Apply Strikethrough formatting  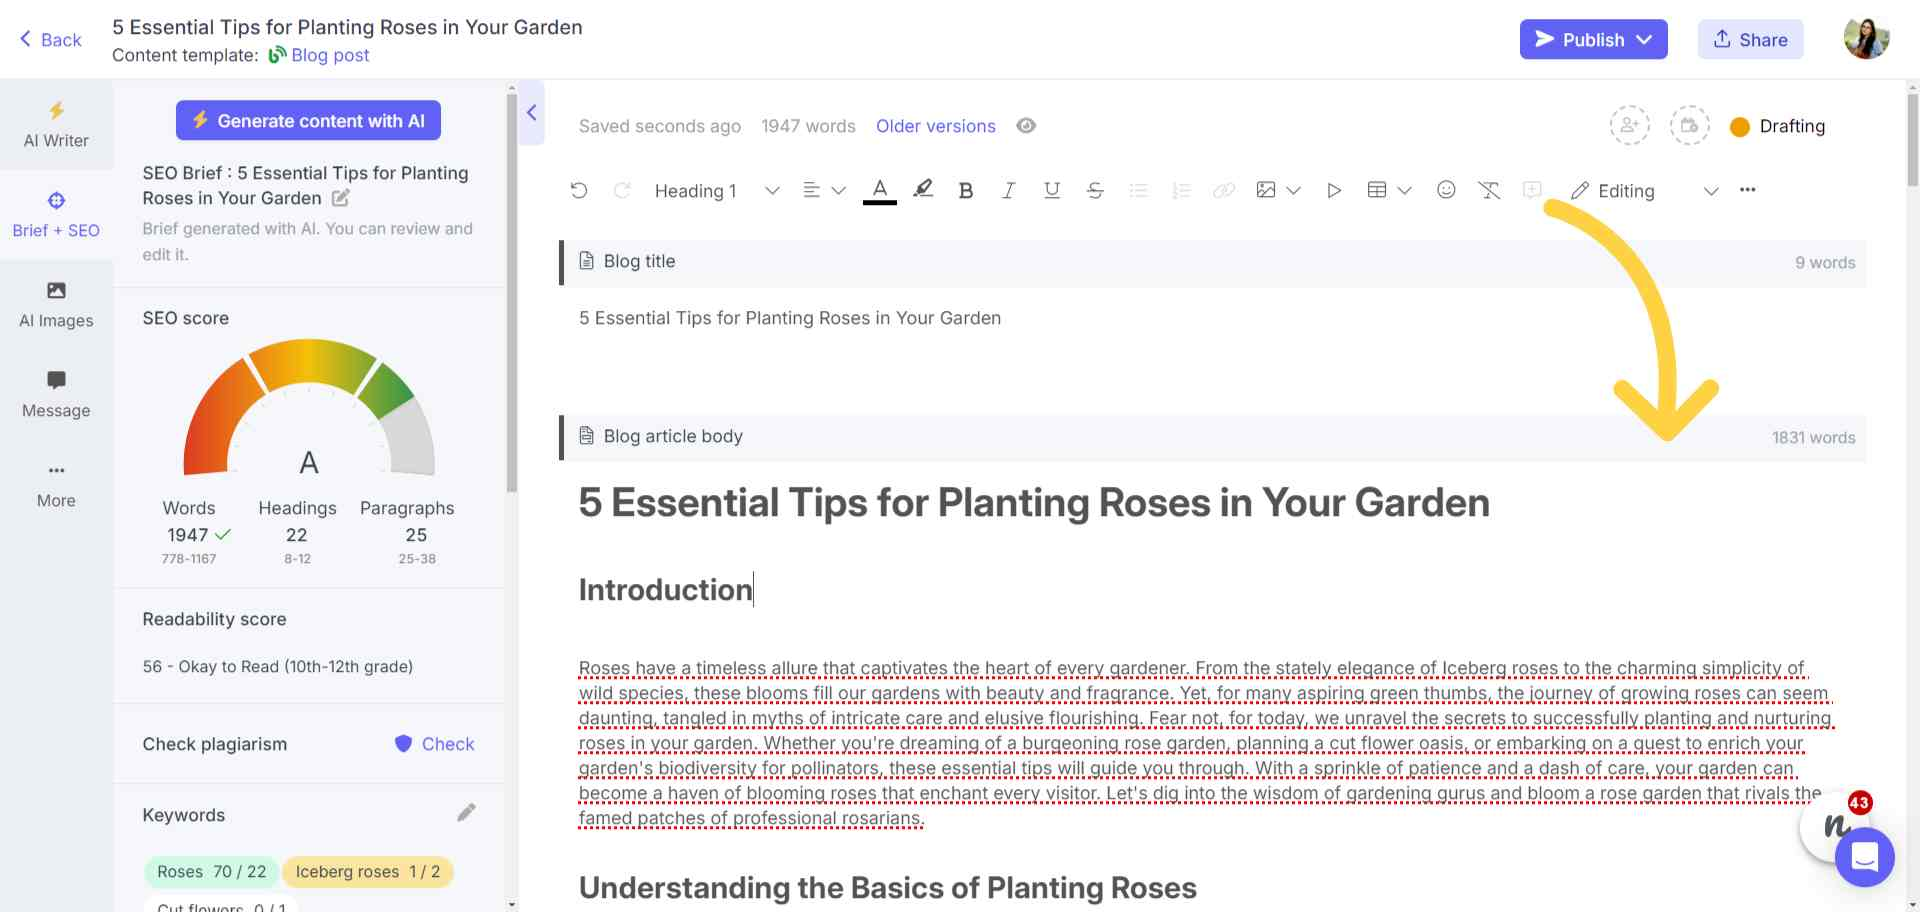(x=1095, y=190)
